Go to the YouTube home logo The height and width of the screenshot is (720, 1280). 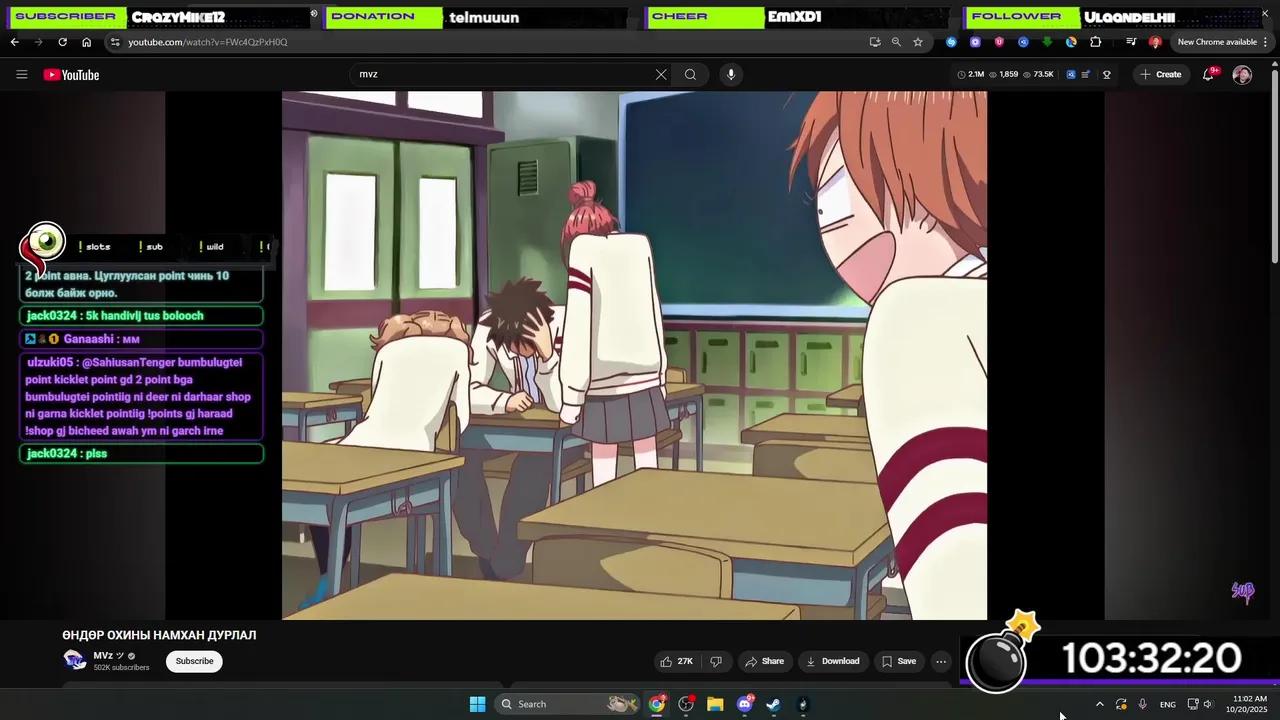click(71, 75)
